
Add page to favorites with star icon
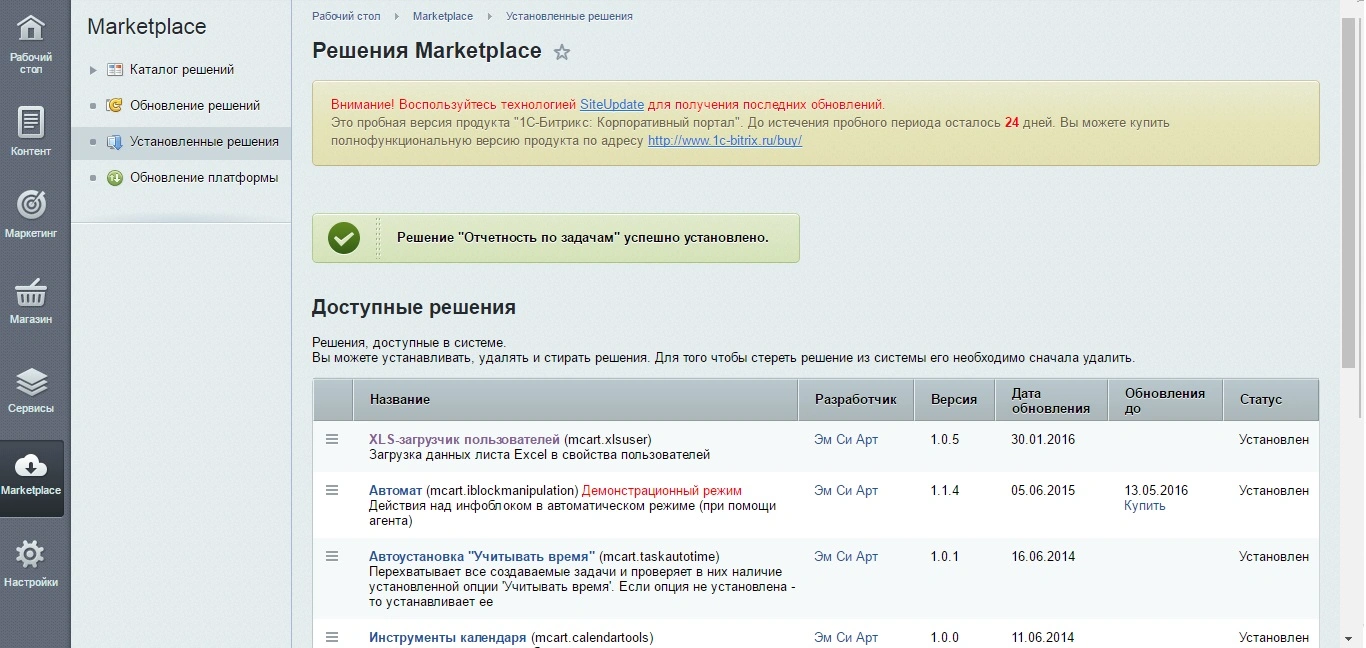click(562, 52)
